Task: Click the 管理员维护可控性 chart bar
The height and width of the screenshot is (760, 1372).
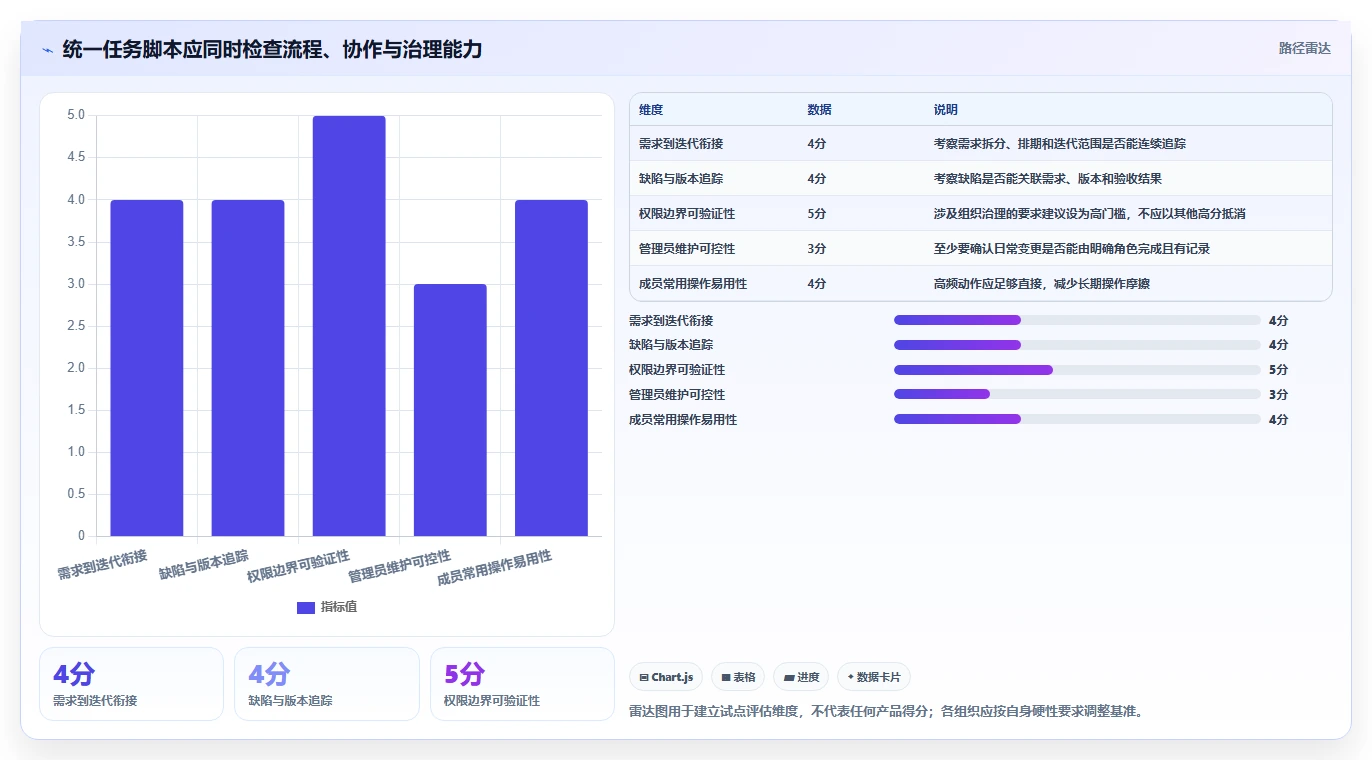Action: tap(450, 410)
